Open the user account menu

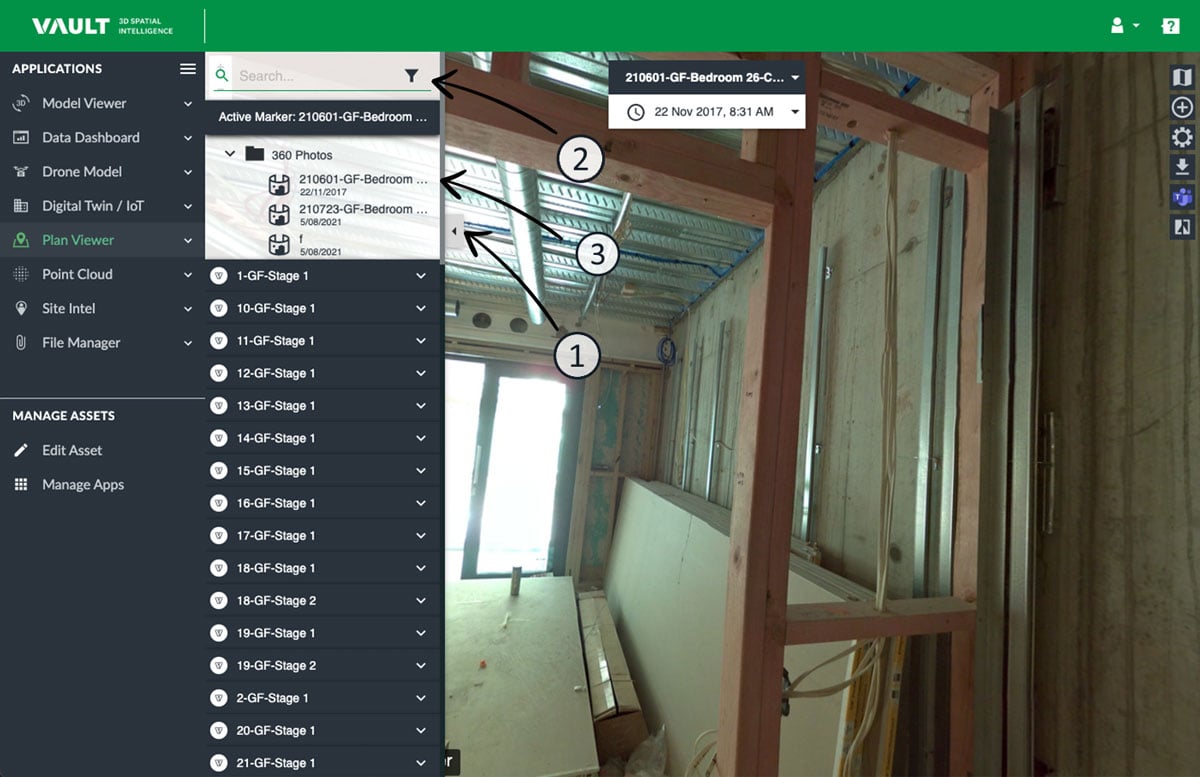coord(1125,26)
